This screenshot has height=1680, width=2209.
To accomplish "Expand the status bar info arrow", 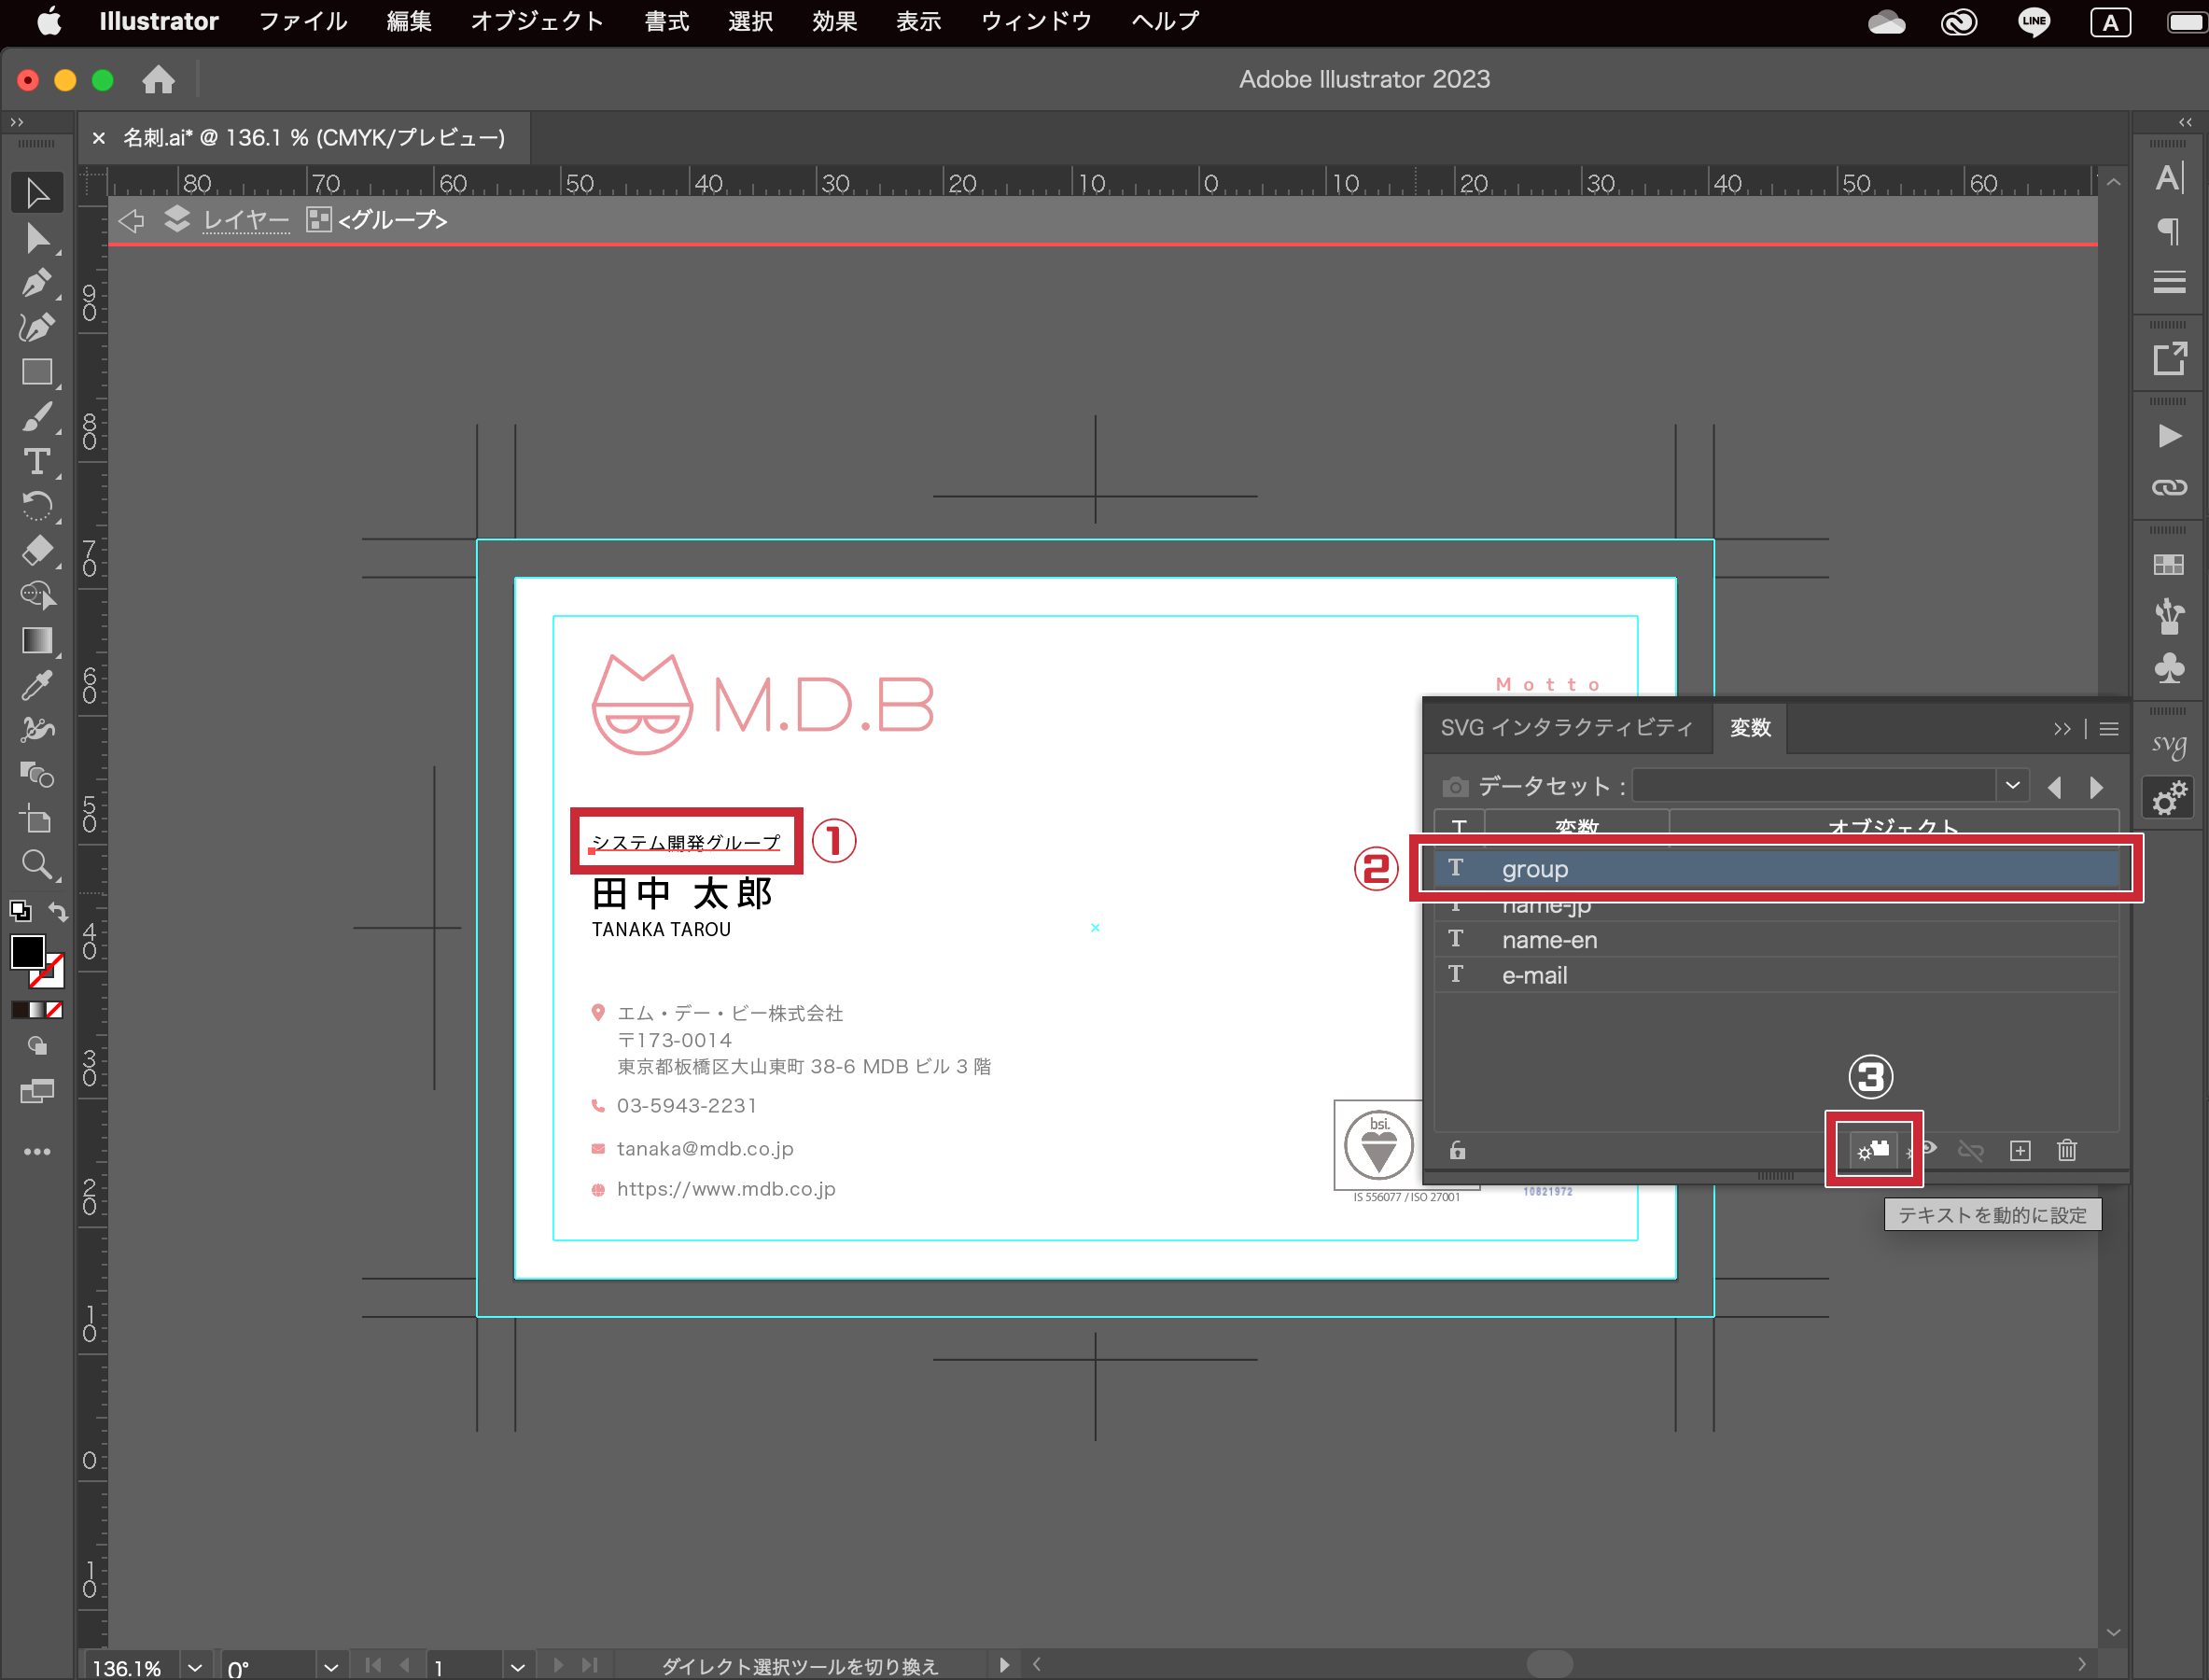I will coord(1004,1665).
